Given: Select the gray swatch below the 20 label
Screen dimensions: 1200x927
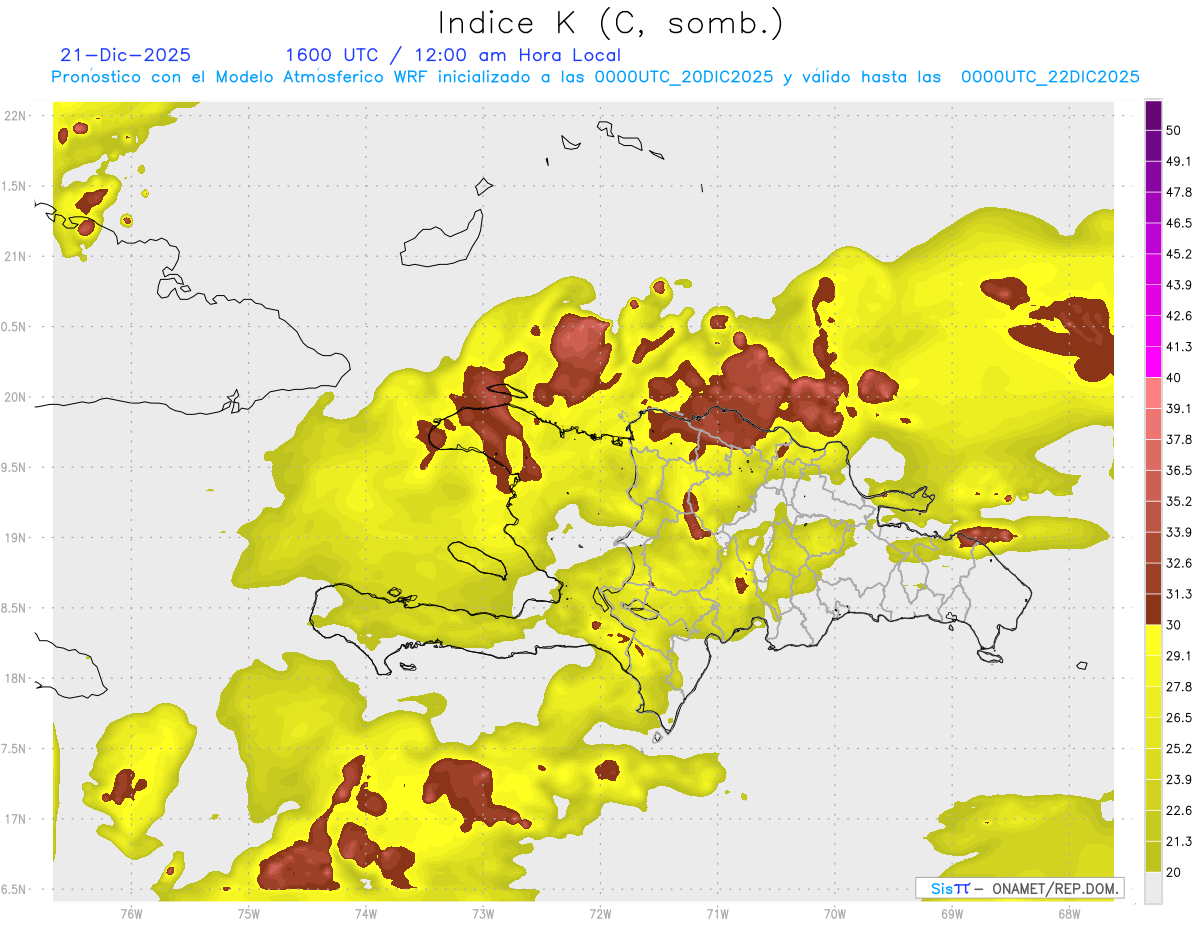Looking at the screenshot, I should tap(1153, 888).
